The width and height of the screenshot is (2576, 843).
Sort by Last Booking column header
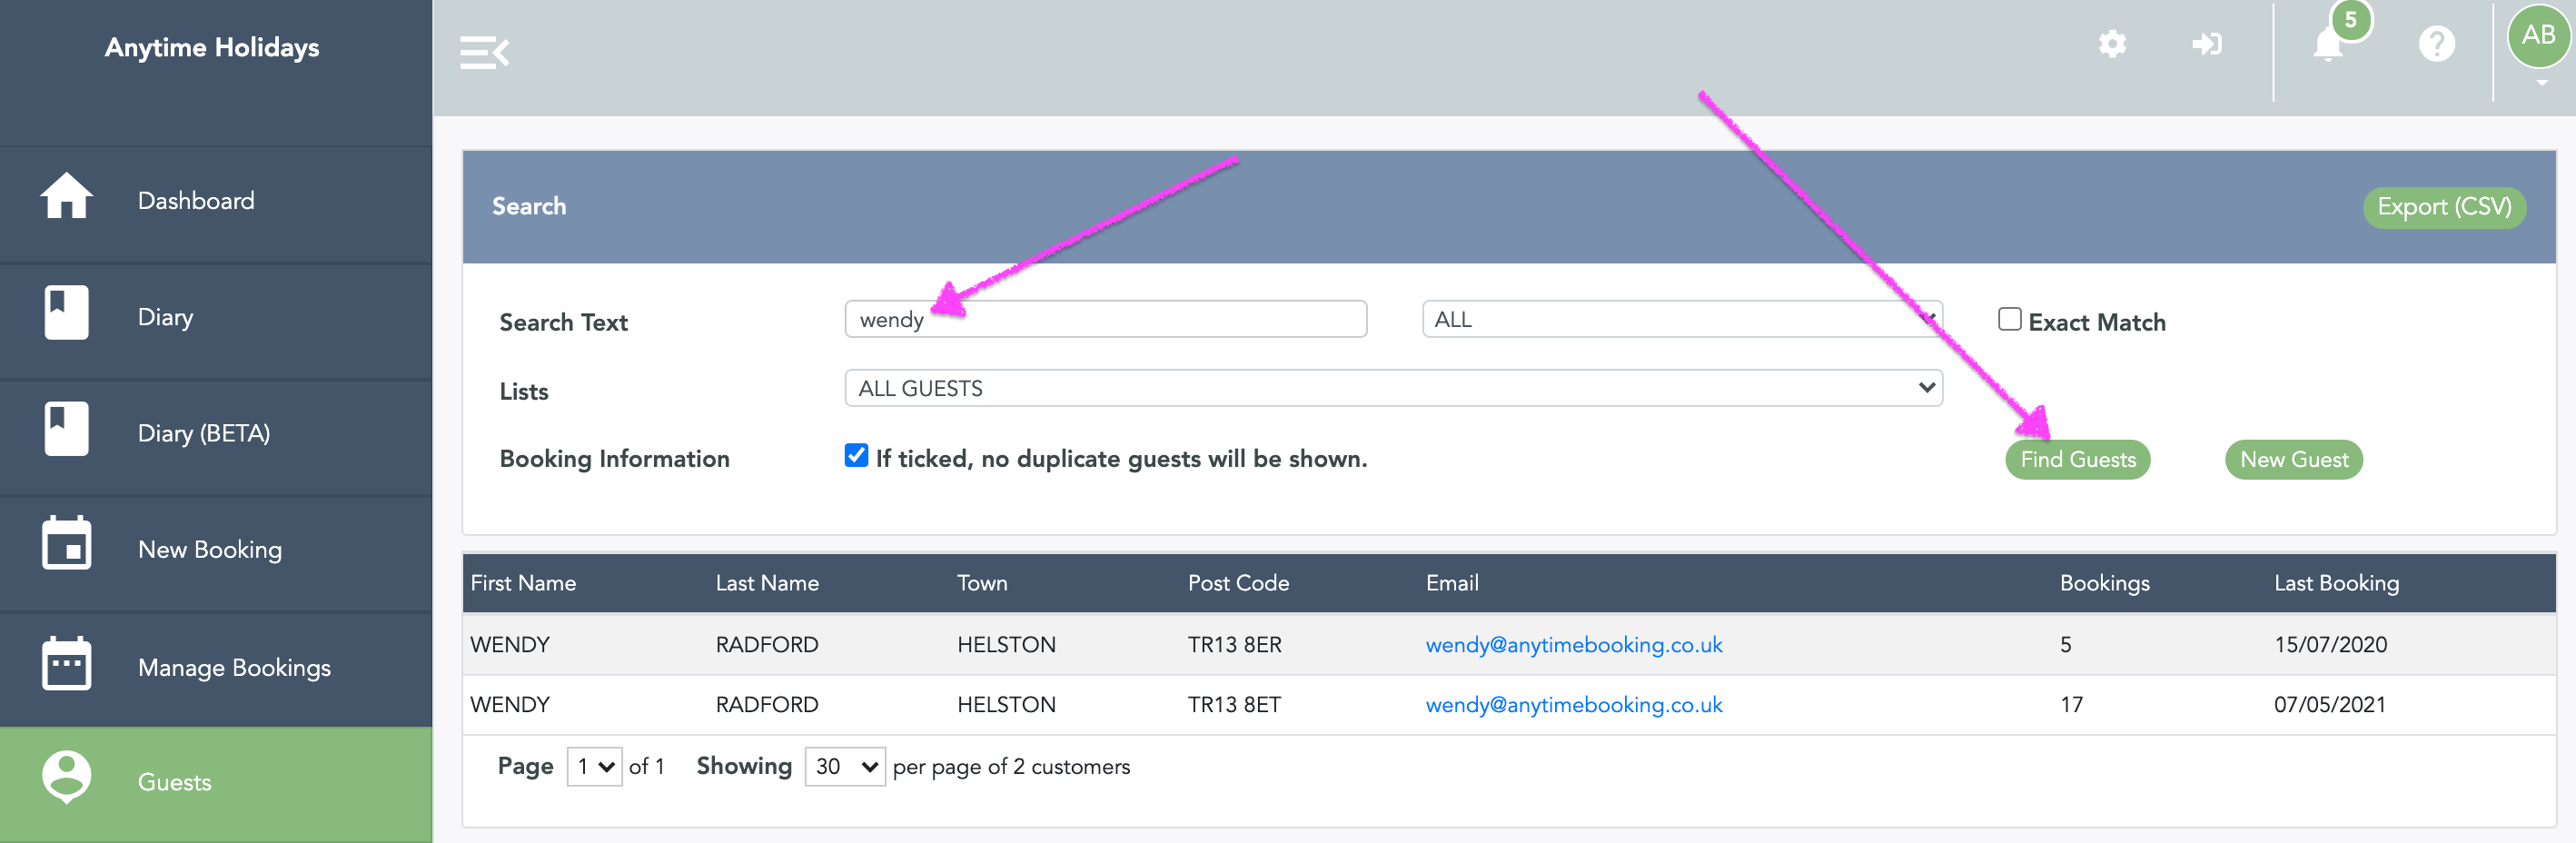coord(2336,583)
